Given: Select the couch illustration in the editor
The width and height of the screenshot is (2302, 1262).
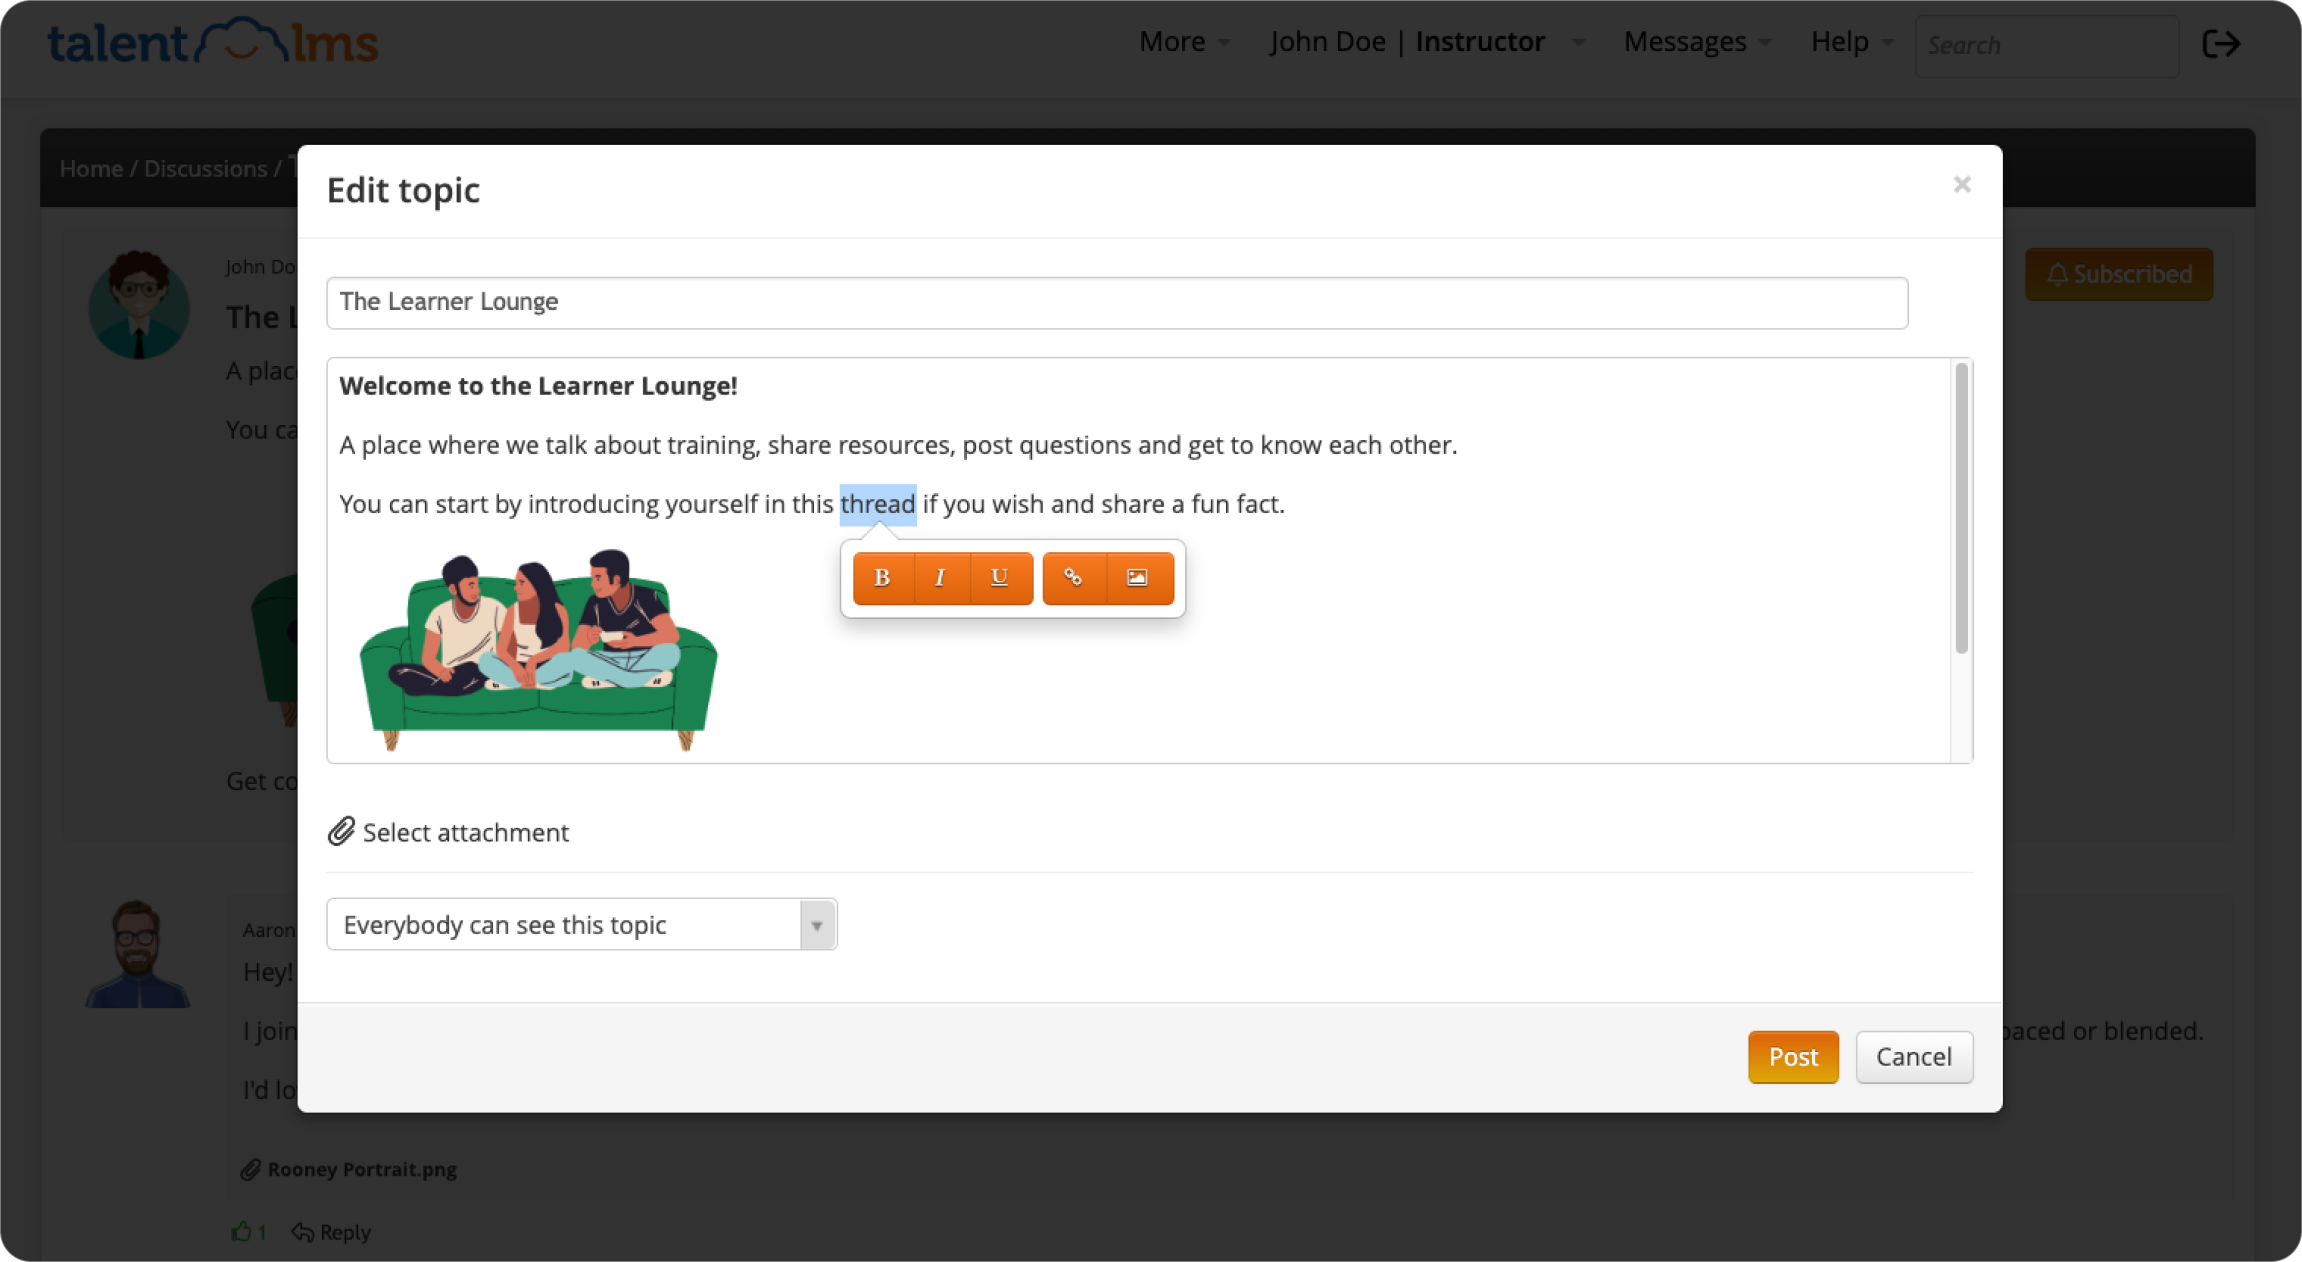Looking at the screenshot, I should pos(539,650).
